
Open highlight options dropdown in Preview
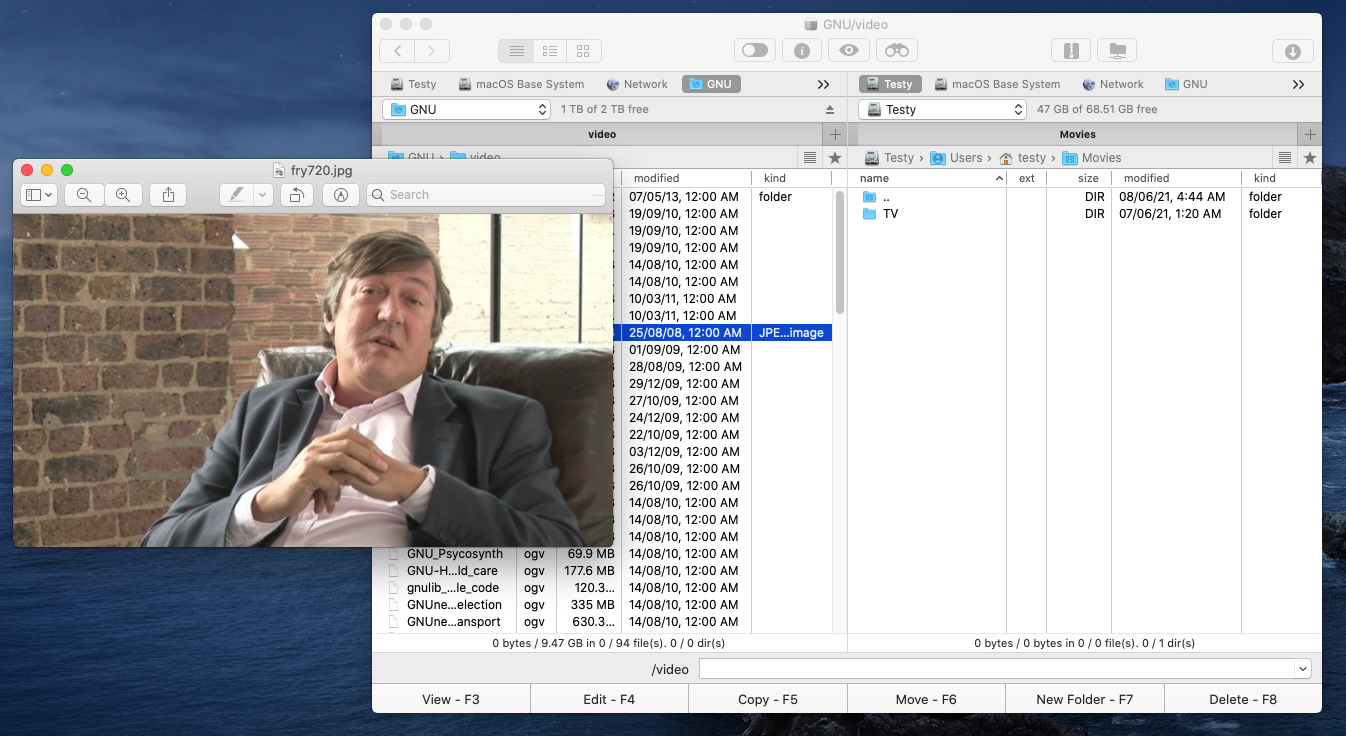pyautogui.click(x=263, y=195)
